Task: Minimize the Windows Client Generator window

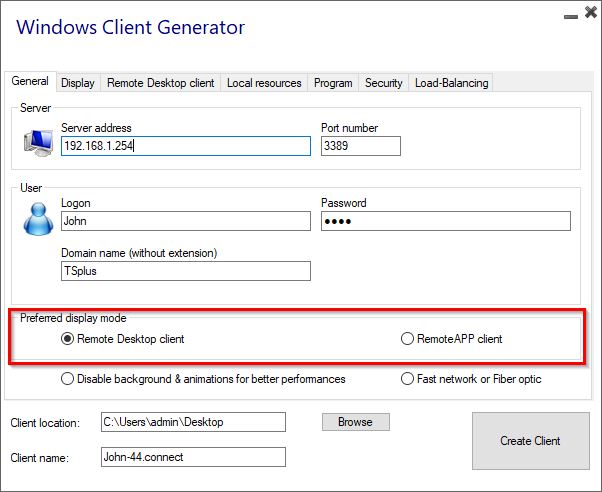Action: [569, 17]
